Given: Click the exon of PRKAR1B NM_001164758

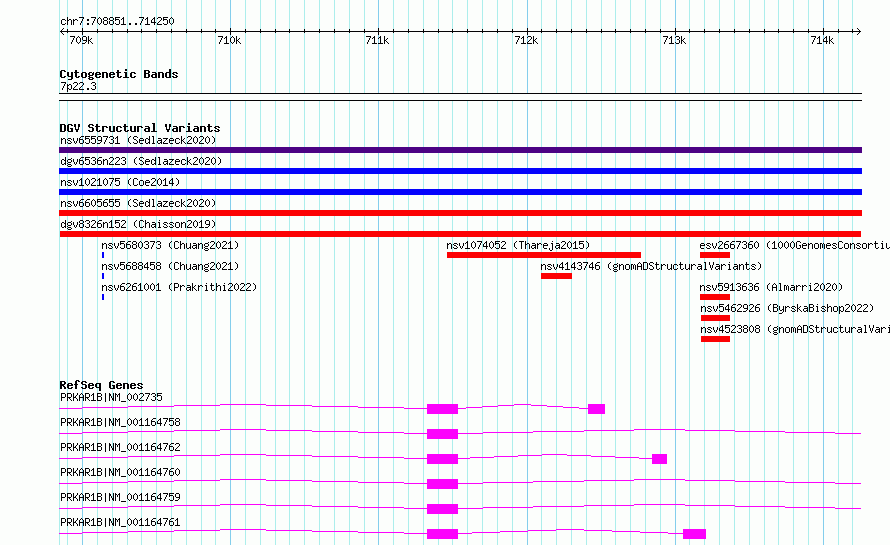Looking at the screenshot, I should pos(442,434).
